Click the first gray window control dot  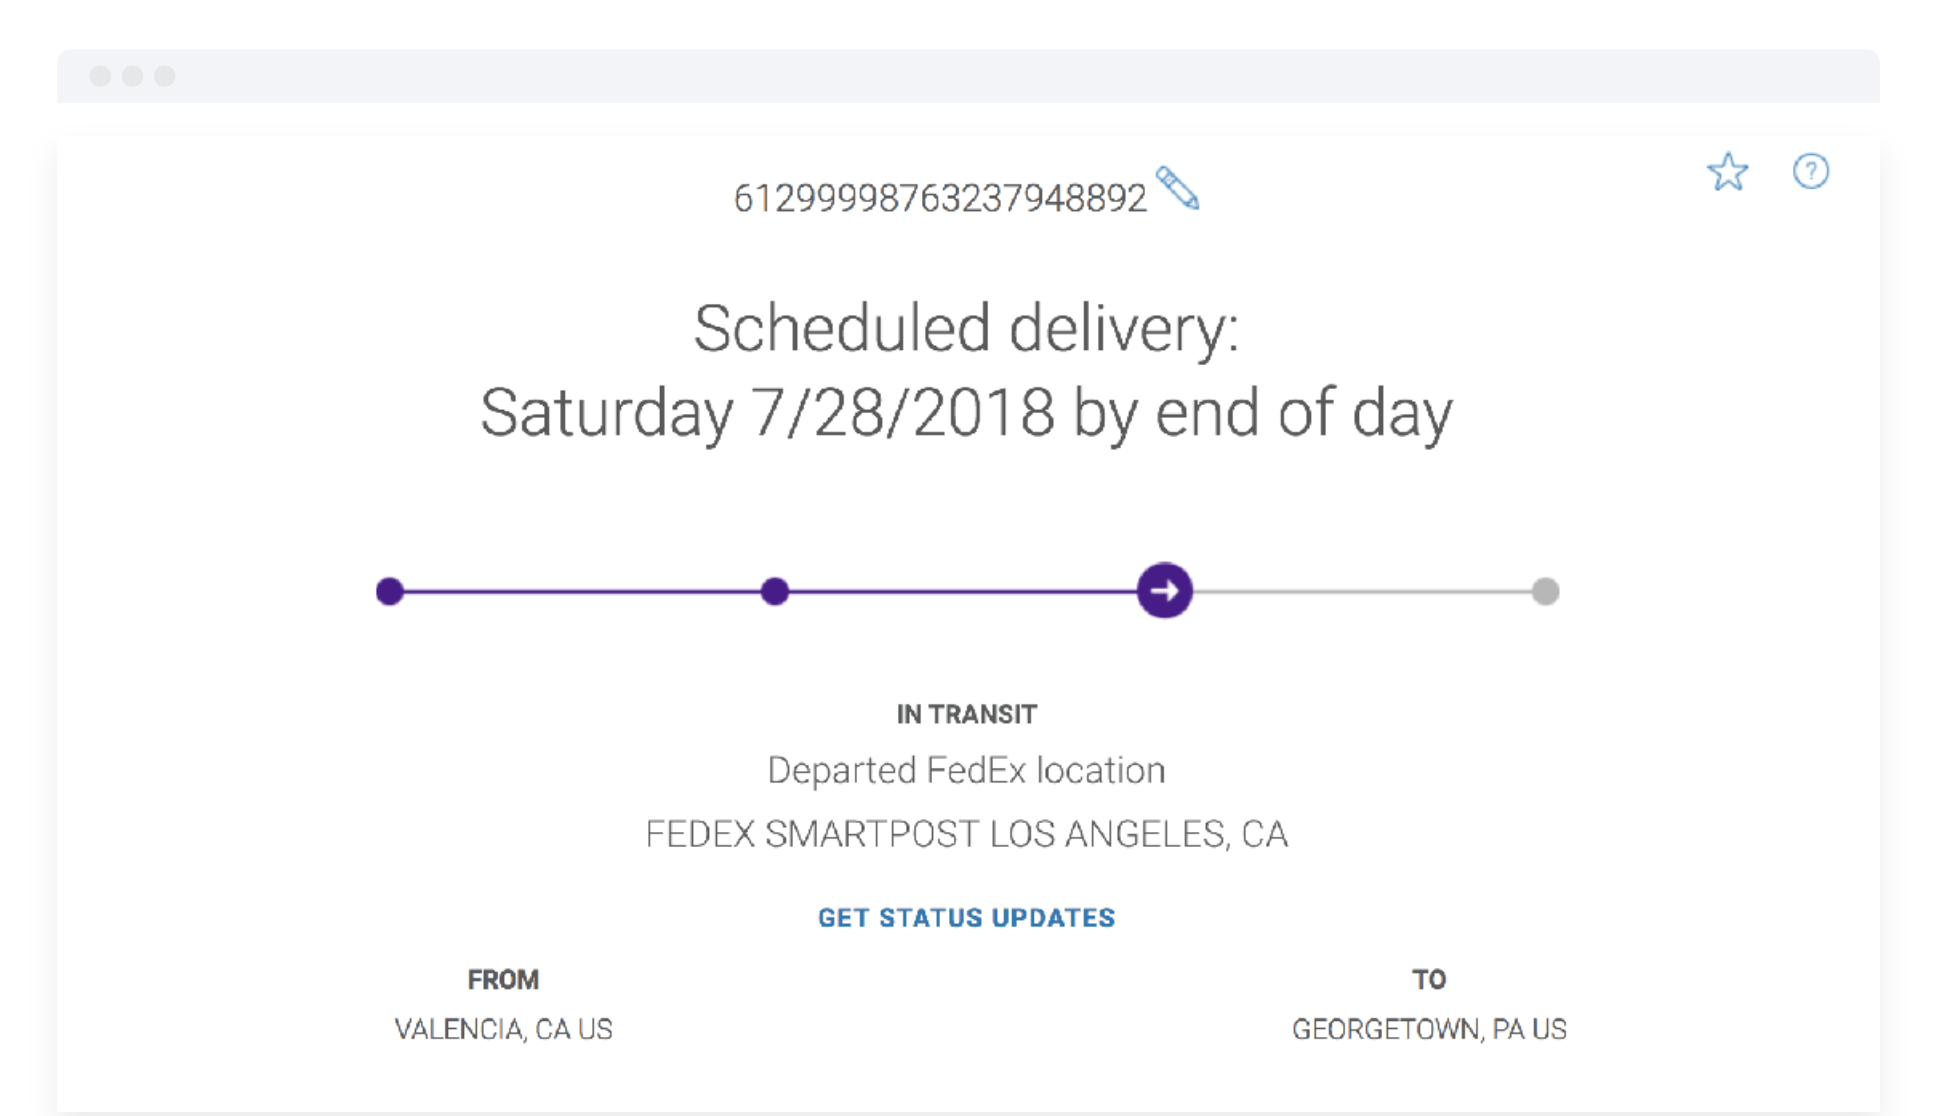tap(100, 76)
